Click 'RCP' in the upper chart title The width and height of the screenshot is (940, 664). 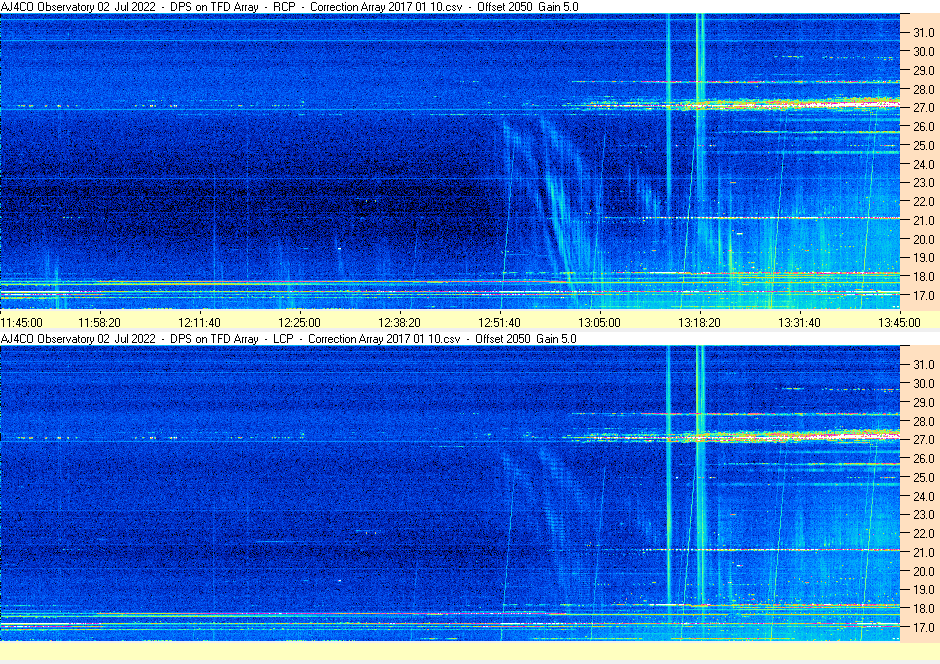285,7
